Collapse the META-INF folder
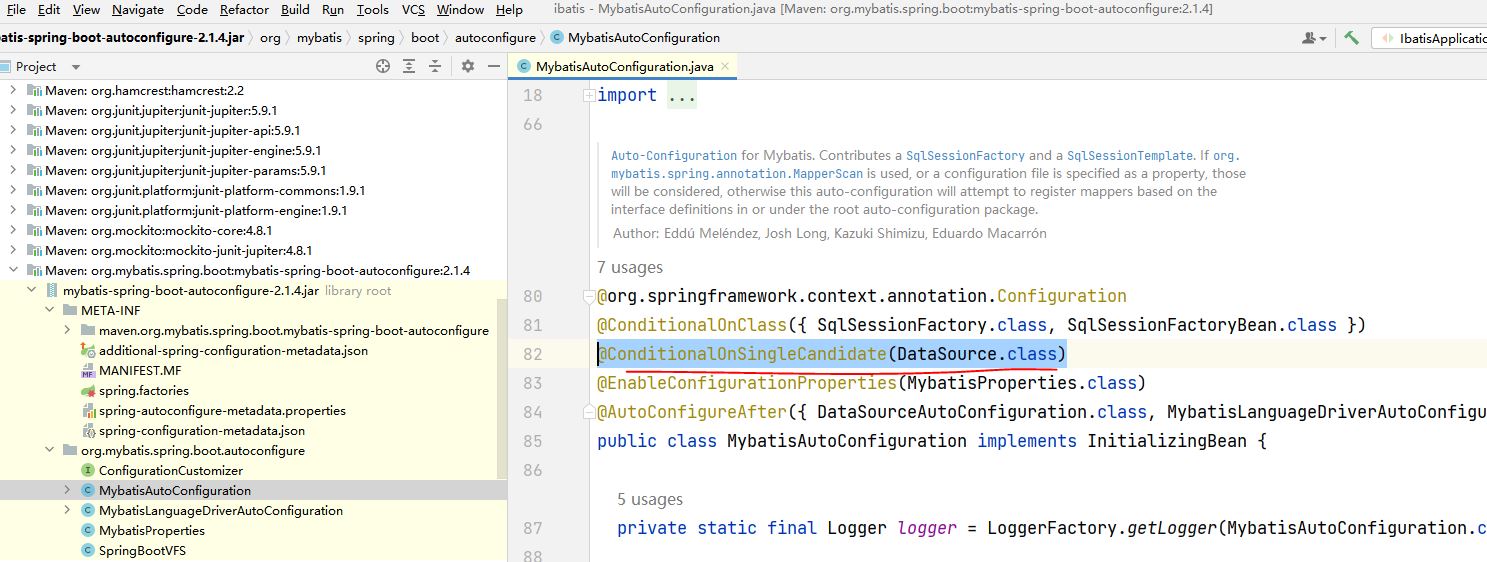 pyautogui.click(x=49, y=310)
